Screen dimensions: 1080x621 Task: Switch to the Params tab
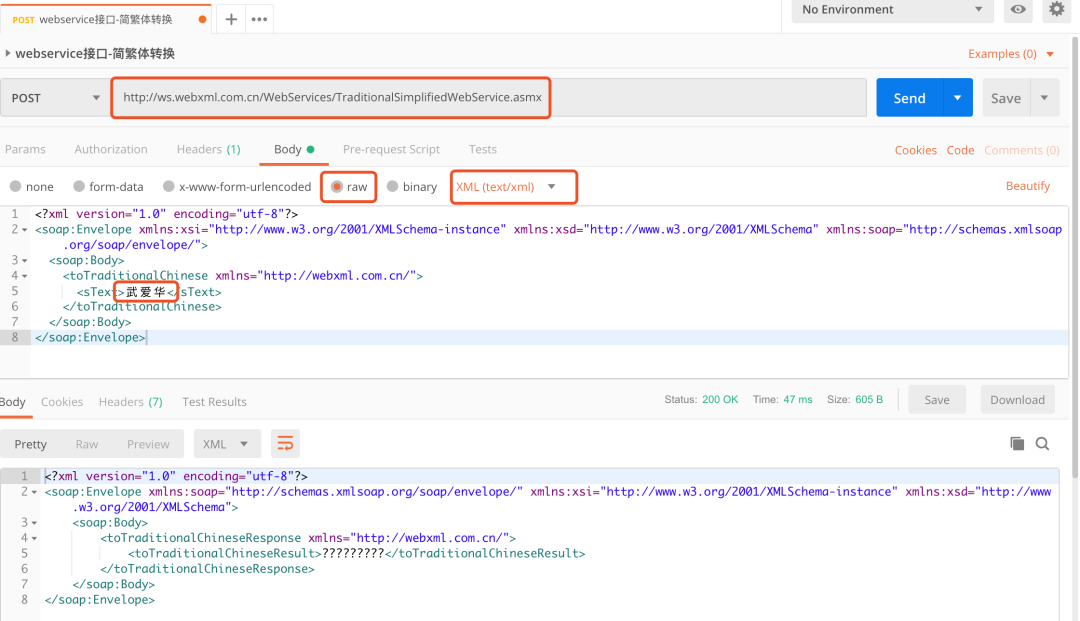tap(25, 149)
